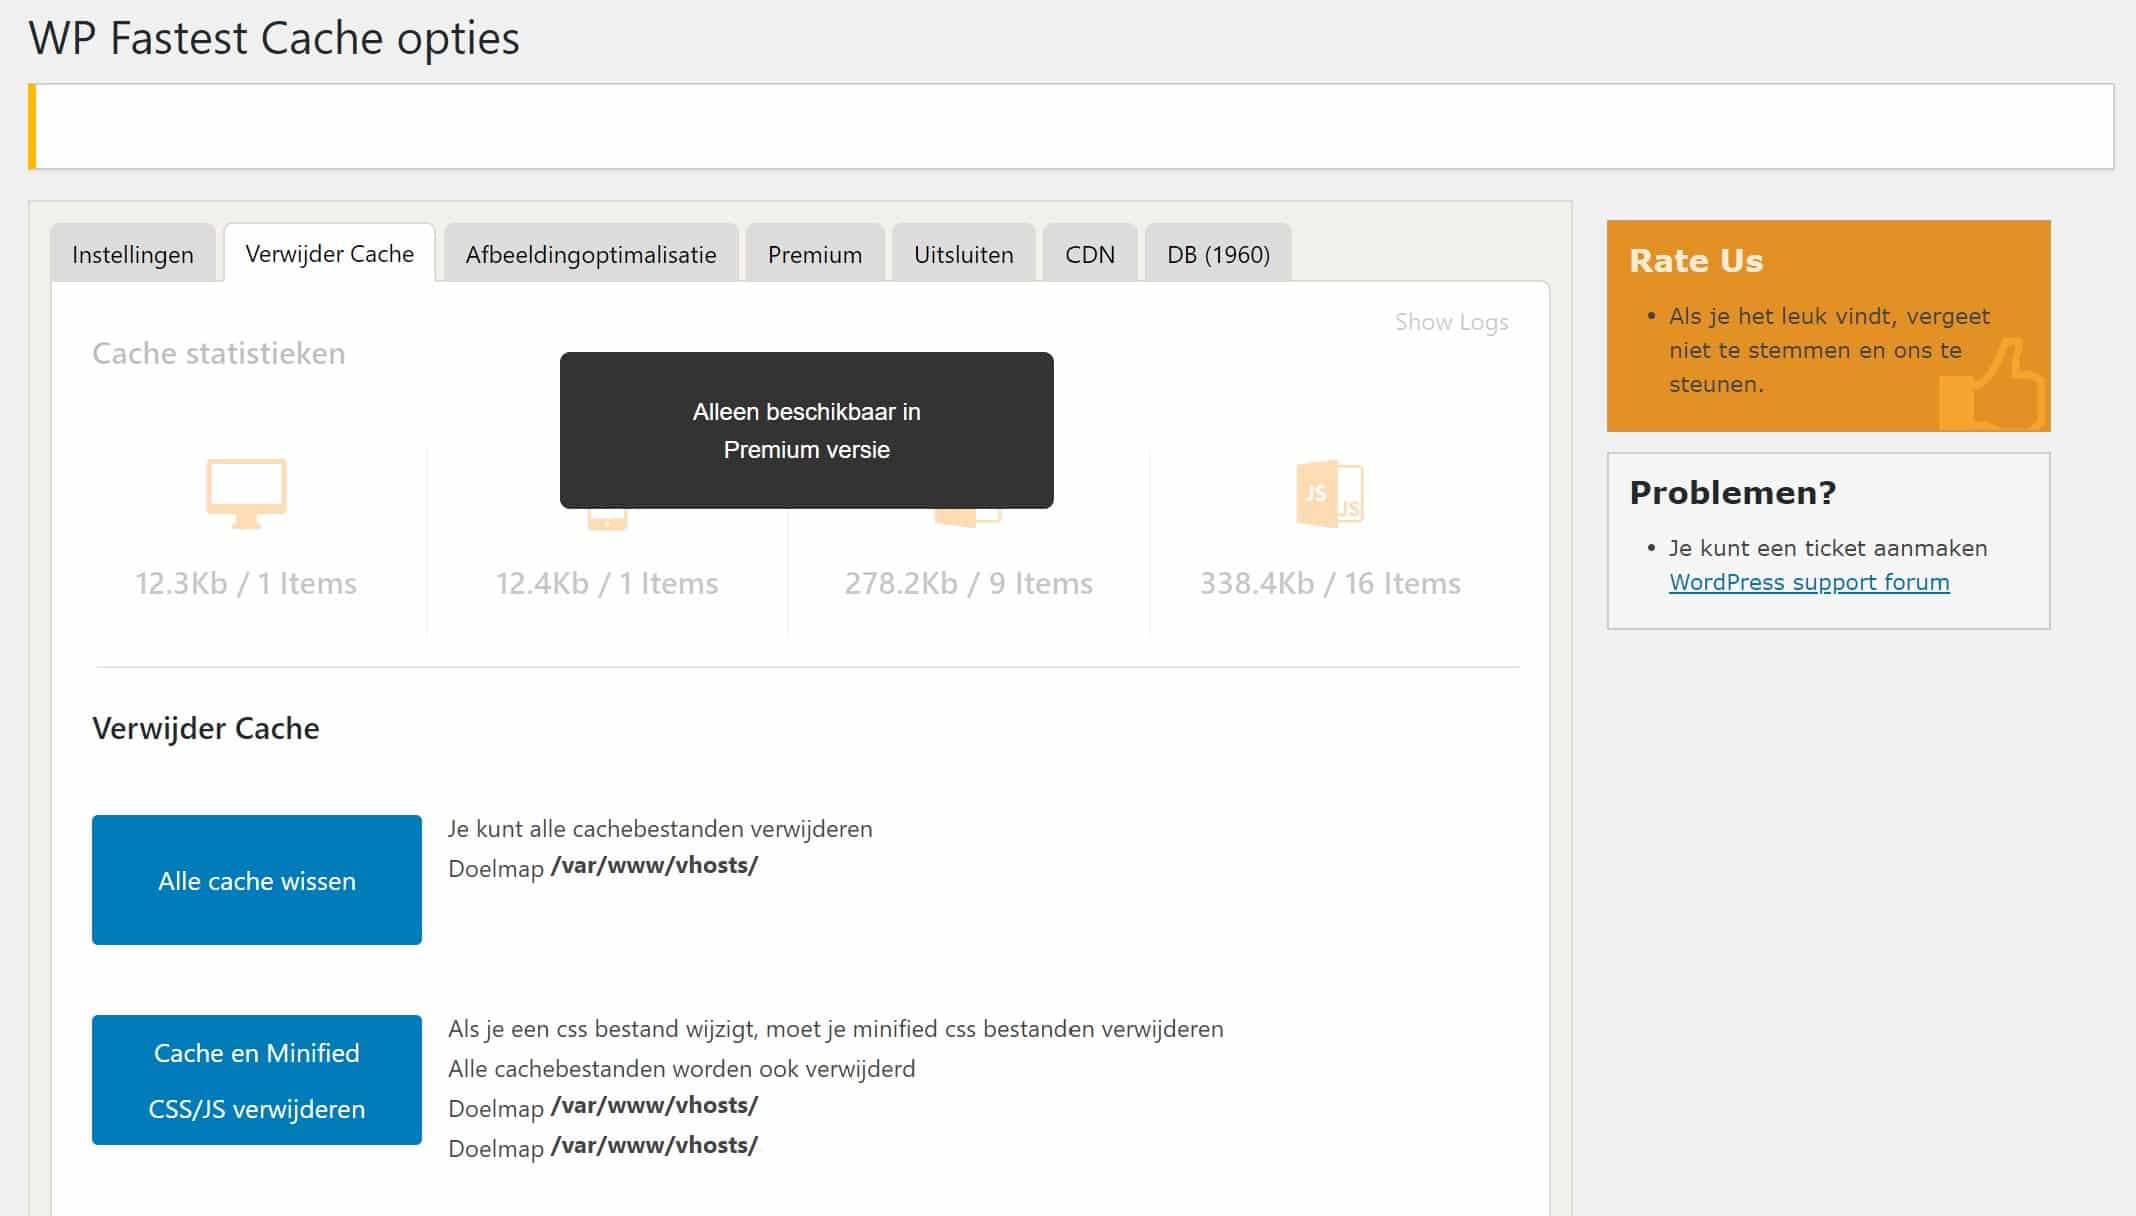
Task: Click the 'Als je een css bestand wijzigt' description
Action: (836, 1029)
